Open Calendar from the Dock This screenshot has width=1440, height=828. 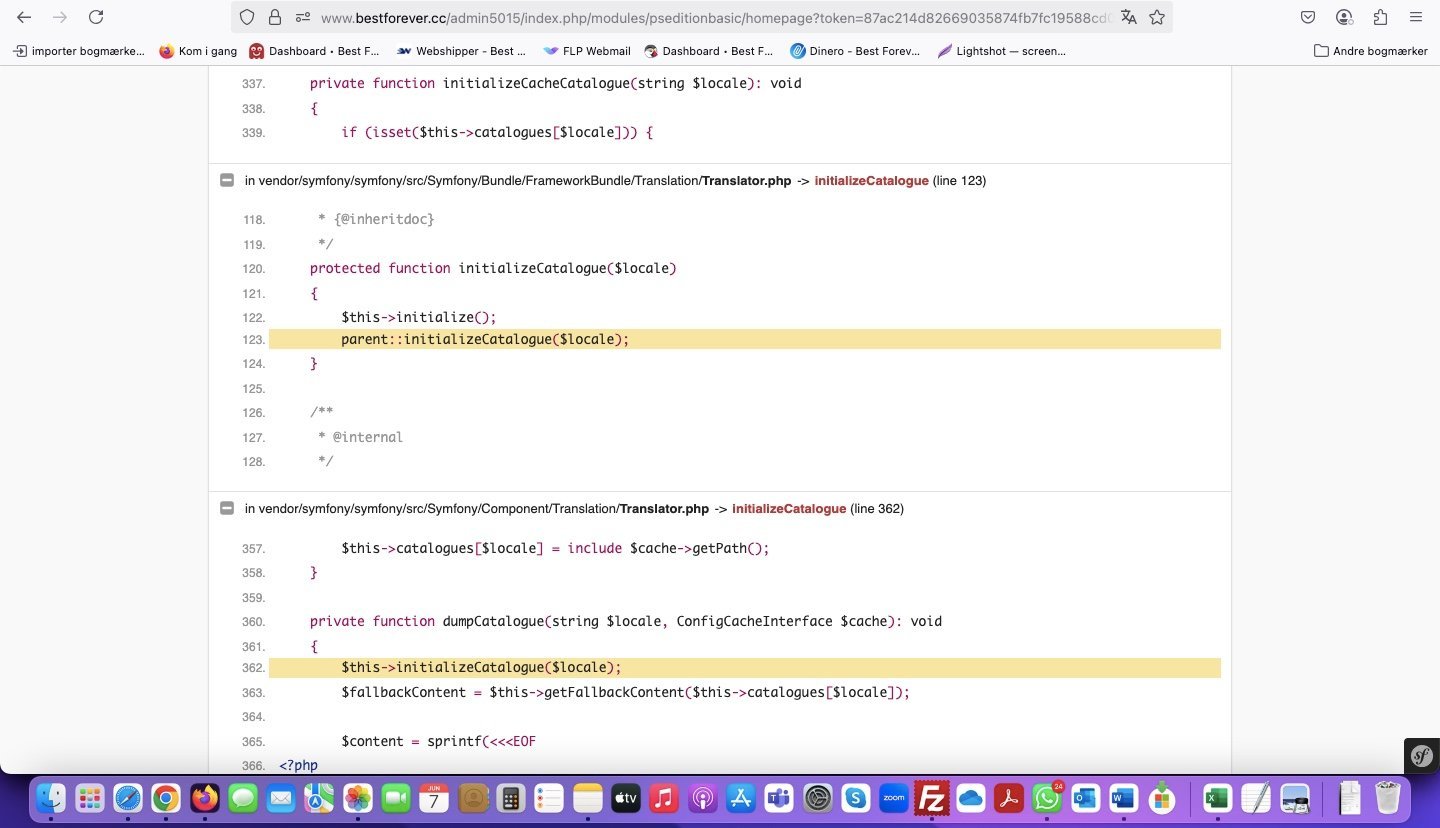[434, 798]
